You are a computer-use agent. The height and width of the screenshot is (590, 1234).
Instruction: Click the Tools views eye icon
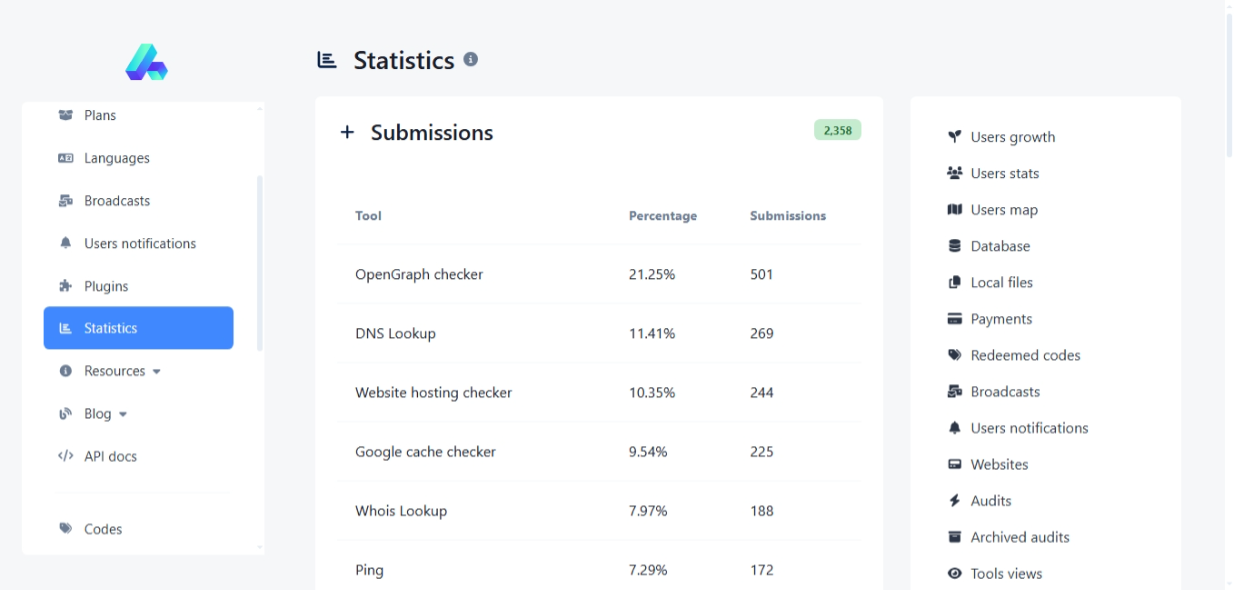(x=954, y=574)
